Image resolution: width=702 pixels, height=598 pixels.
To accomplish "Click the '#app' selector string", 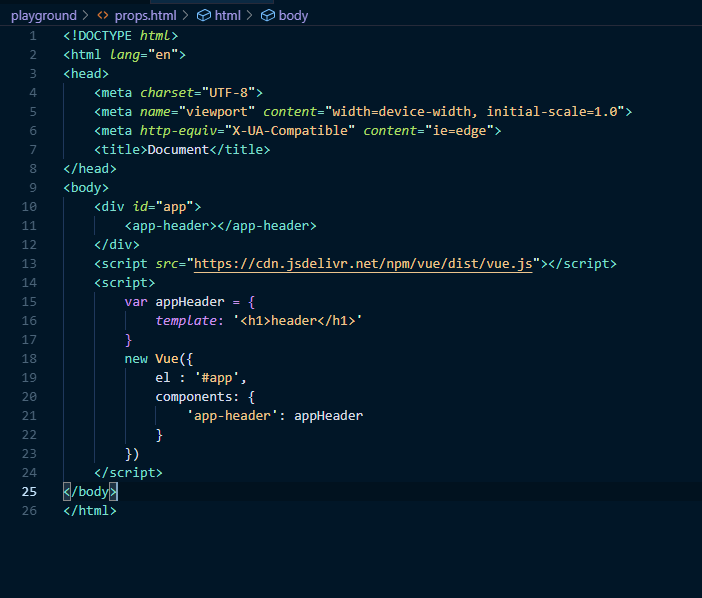I will (217, 377).
